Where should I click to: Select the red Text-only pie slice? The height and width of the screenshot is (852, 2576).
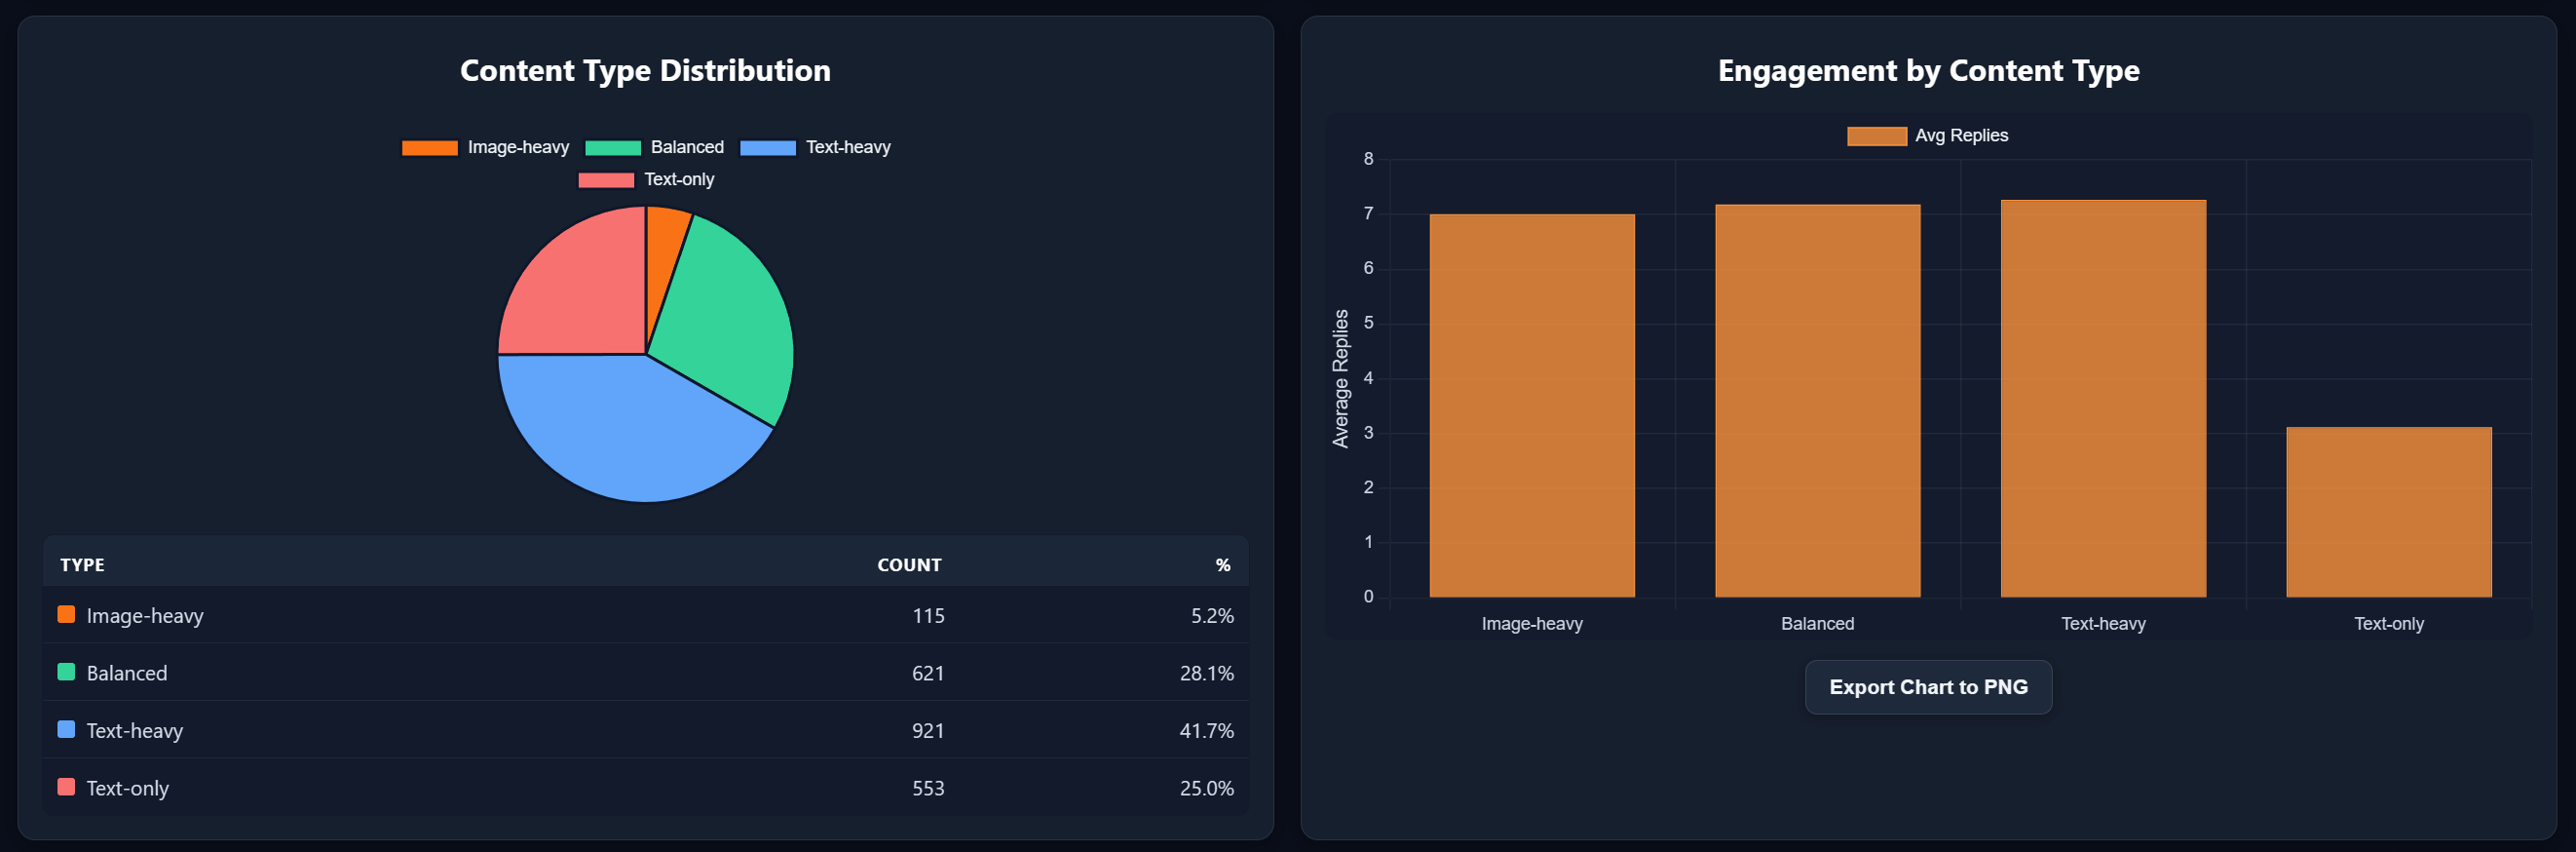580,290
